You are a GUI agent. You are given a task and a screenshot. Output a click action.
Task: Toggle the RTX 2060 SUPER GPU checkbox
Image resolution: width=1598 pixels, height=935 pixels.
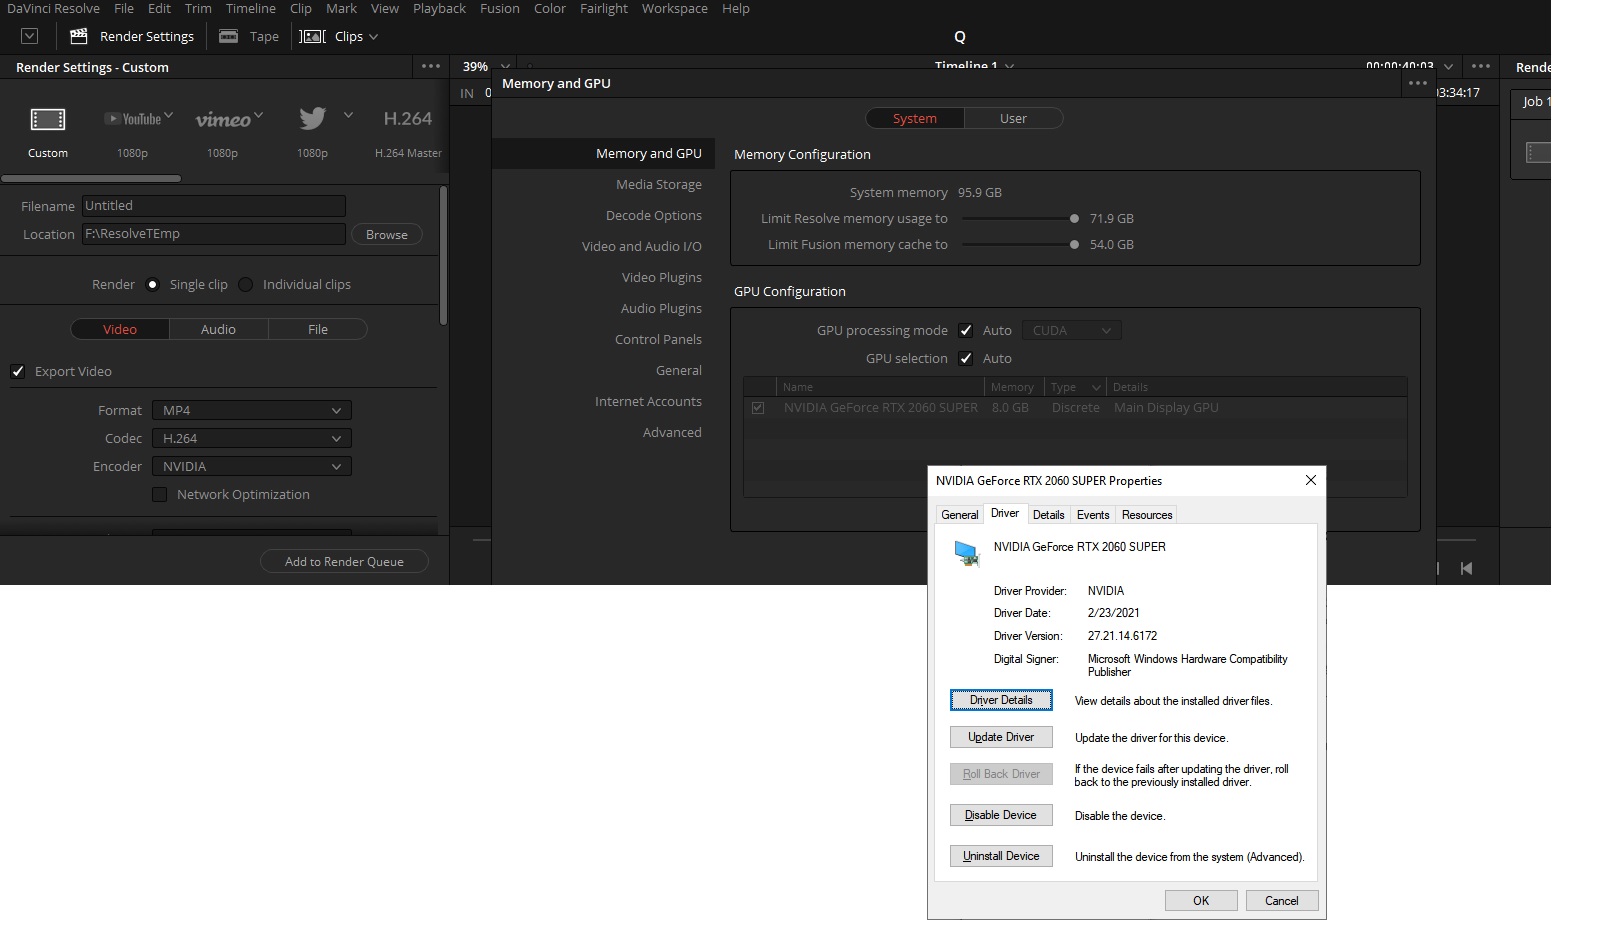pos(758,408)
